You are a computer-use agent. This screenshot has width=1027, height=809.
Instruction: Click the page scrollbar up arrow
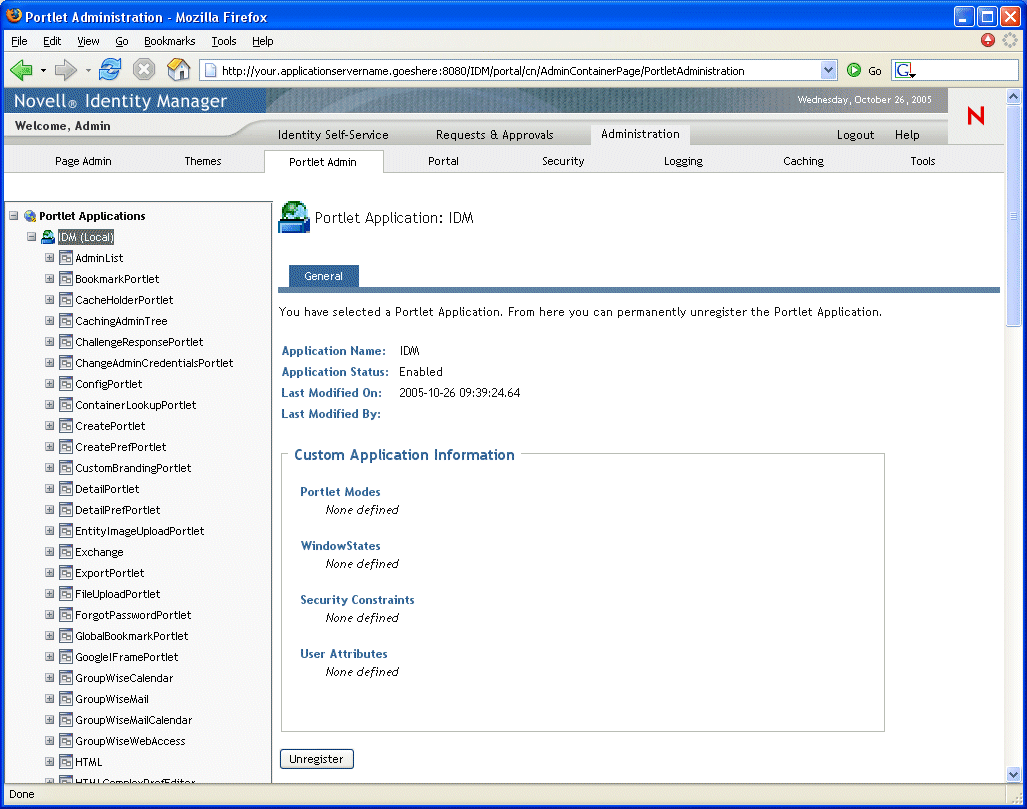[x=1013, y=96]
